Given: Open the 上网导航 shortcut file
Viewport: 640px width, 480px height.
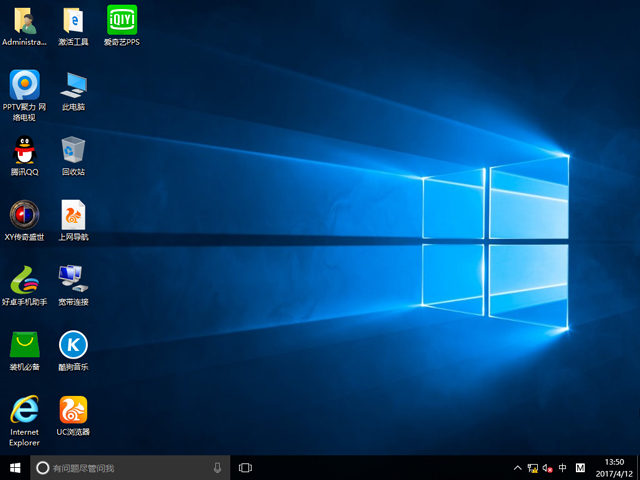Looking at the screenshot, I should click(73, 214).
